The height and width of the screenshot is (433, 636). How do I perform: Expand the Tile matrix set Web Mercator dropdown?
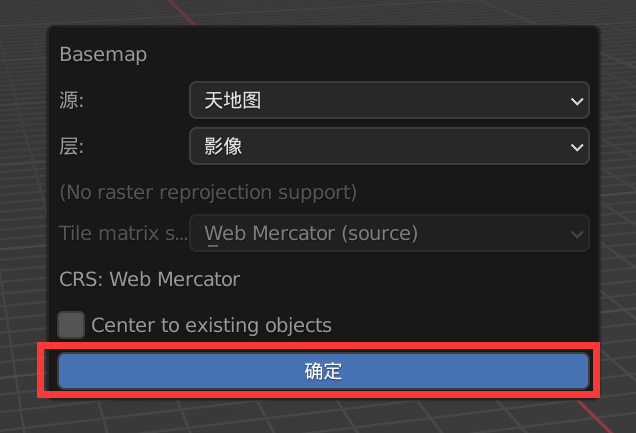pyautogui.click(x=389, y=233)
